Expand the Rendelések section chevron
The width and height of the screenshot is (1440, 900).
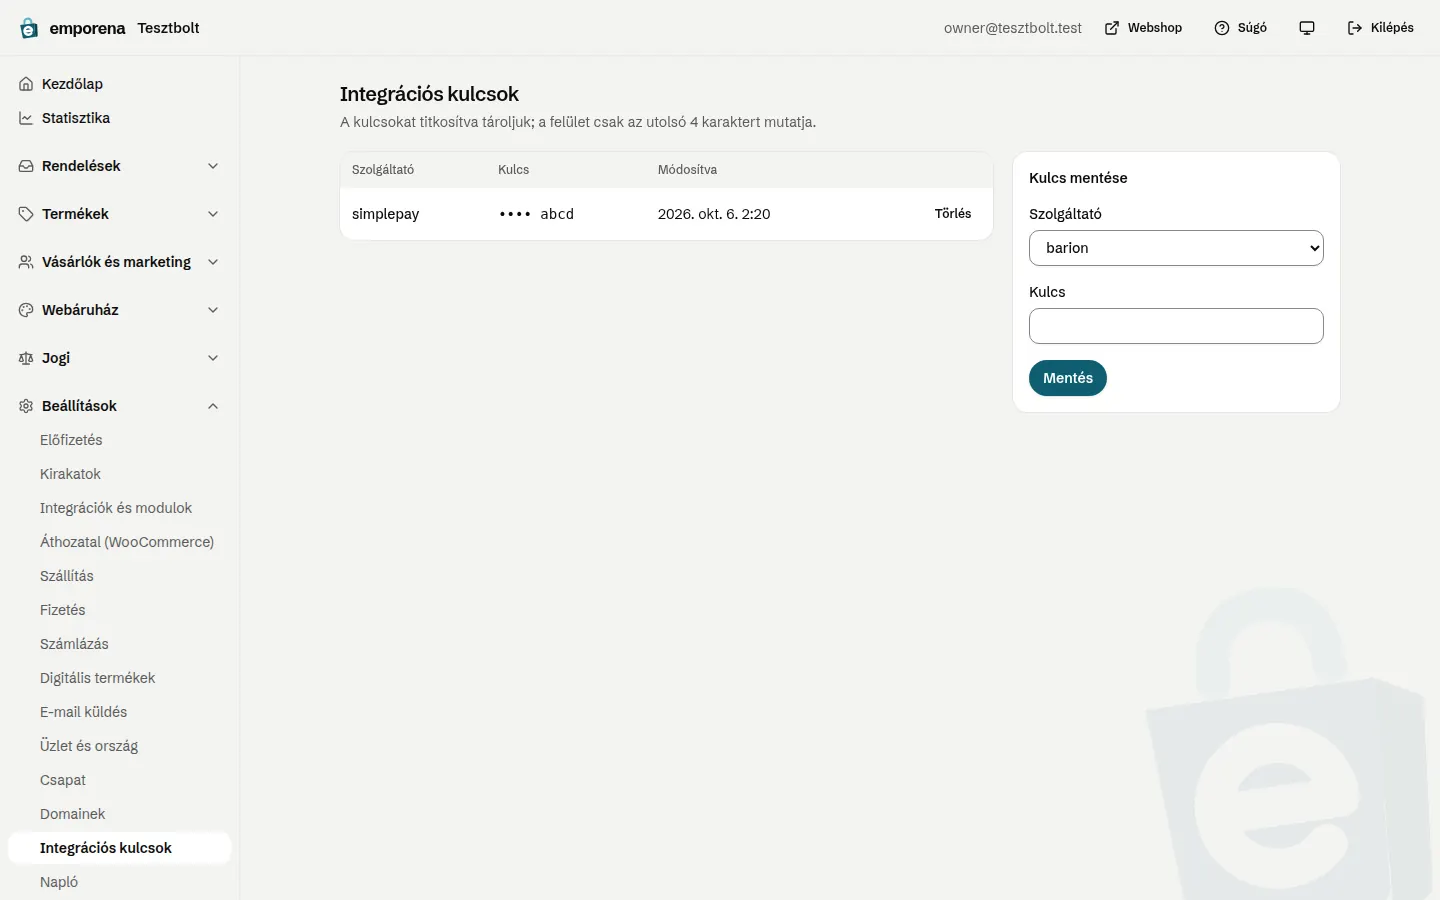[213, 166]
